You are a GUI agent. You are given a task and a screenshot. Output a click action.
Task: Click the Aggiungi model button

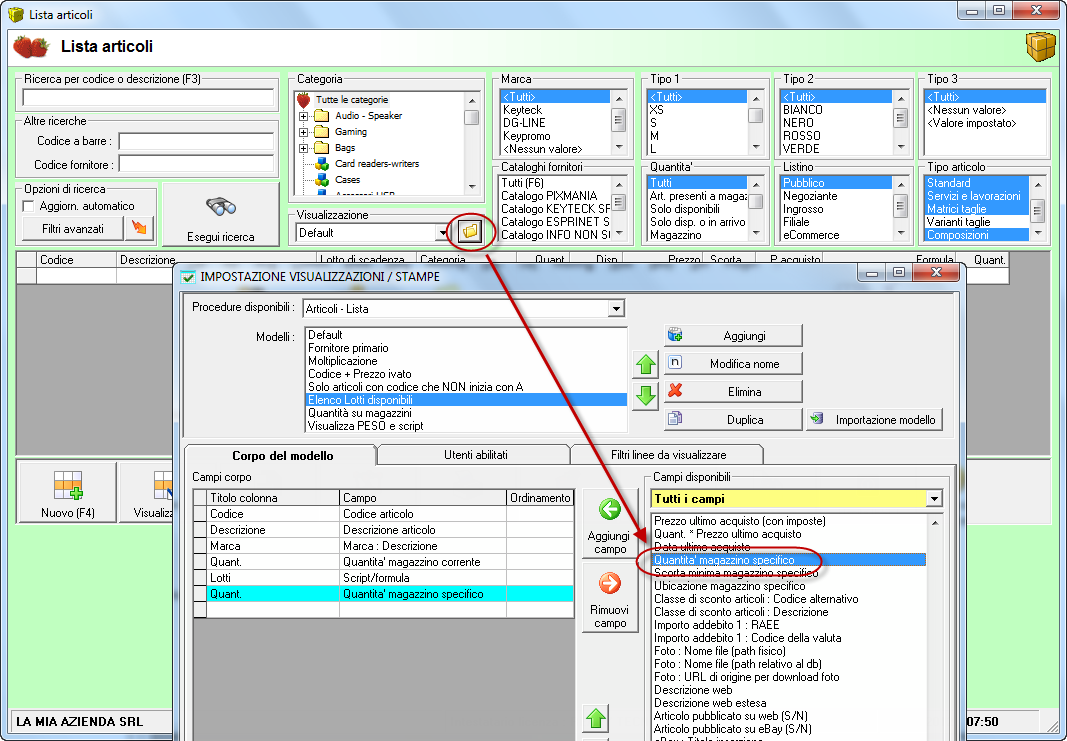[733, 335]
